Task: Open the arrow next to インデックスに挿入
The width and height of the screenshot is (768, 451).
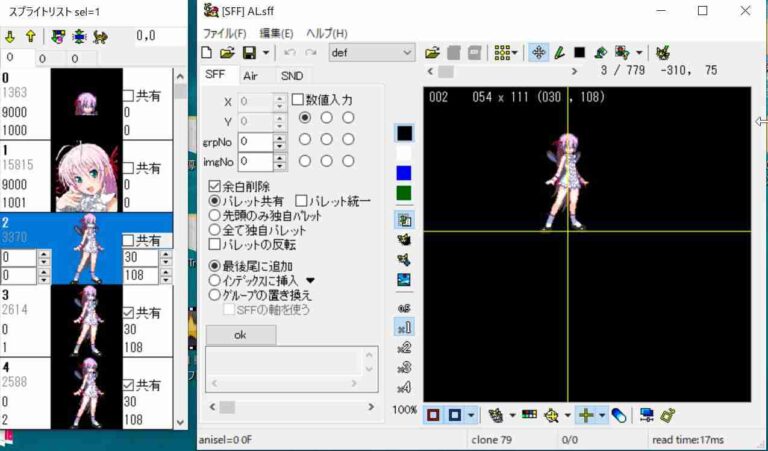Action: pyautogui.click(x=310, y=281)
